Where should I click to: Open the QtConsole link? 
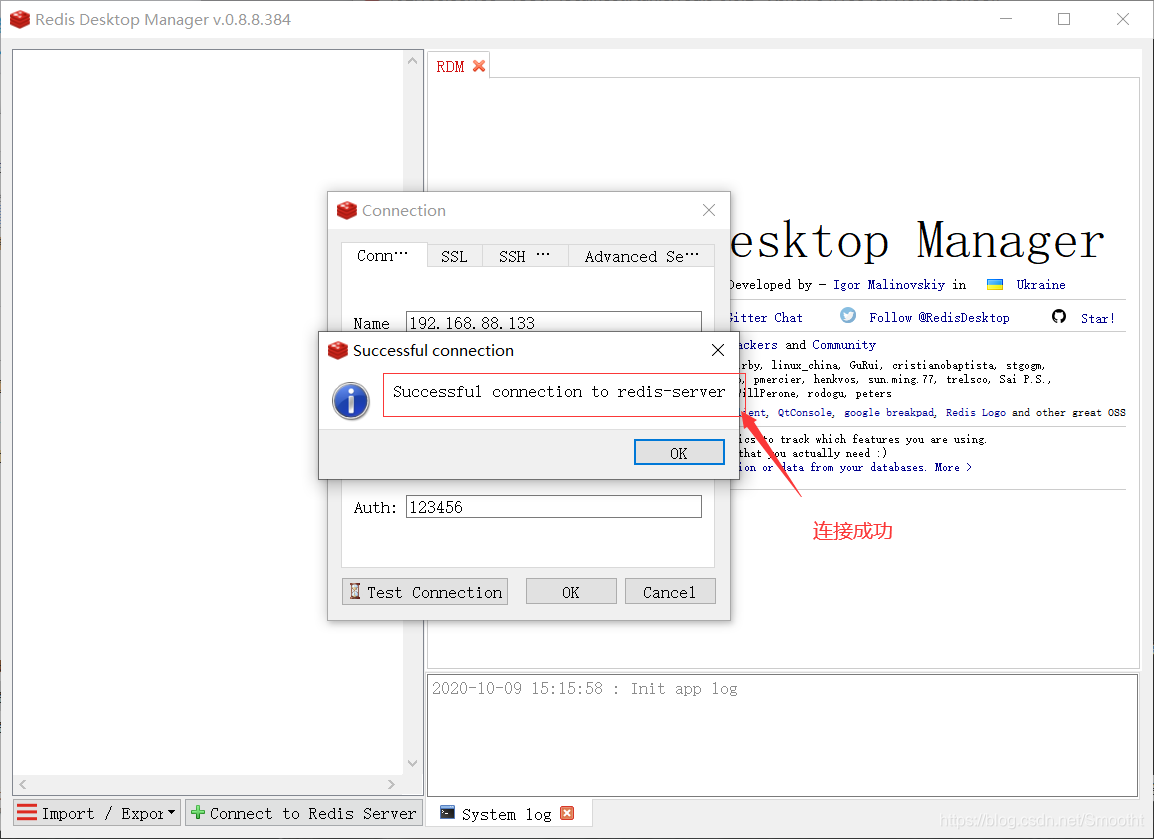pyautogui.click(x=804, y=413)
